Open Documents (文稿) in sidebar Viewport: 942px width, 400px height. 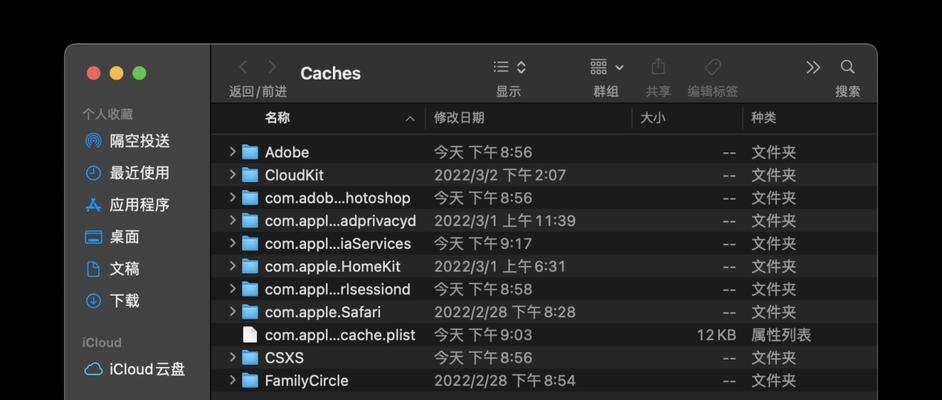[112, 268]
